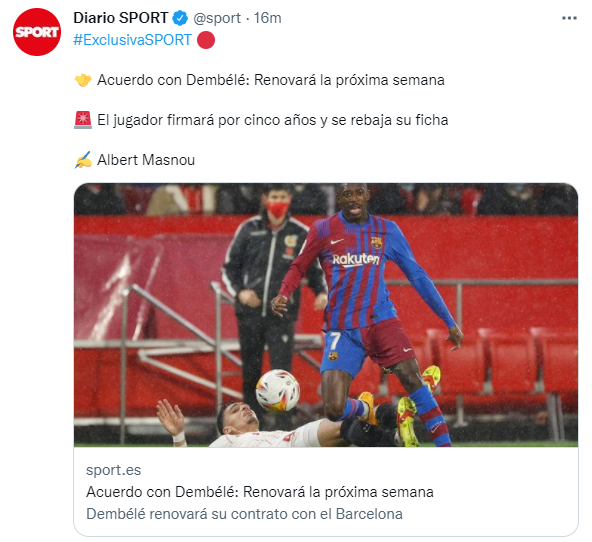The height and width of the screenshot is (542, 592).
Task: Click tweet text Acuerdo con Dembélé line
Action: click(271, 80)
